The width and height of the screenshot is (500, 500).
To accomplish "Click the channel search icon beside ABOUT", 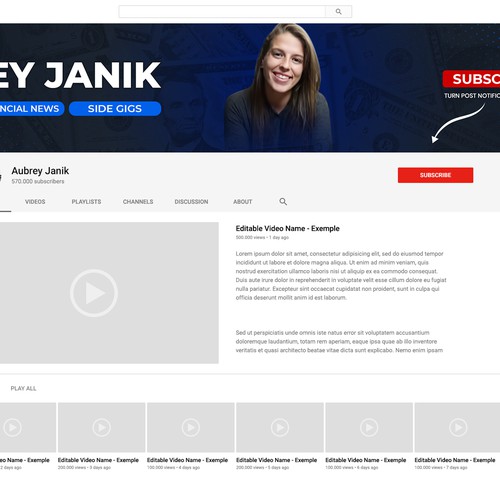I will (x=283, y=201).
